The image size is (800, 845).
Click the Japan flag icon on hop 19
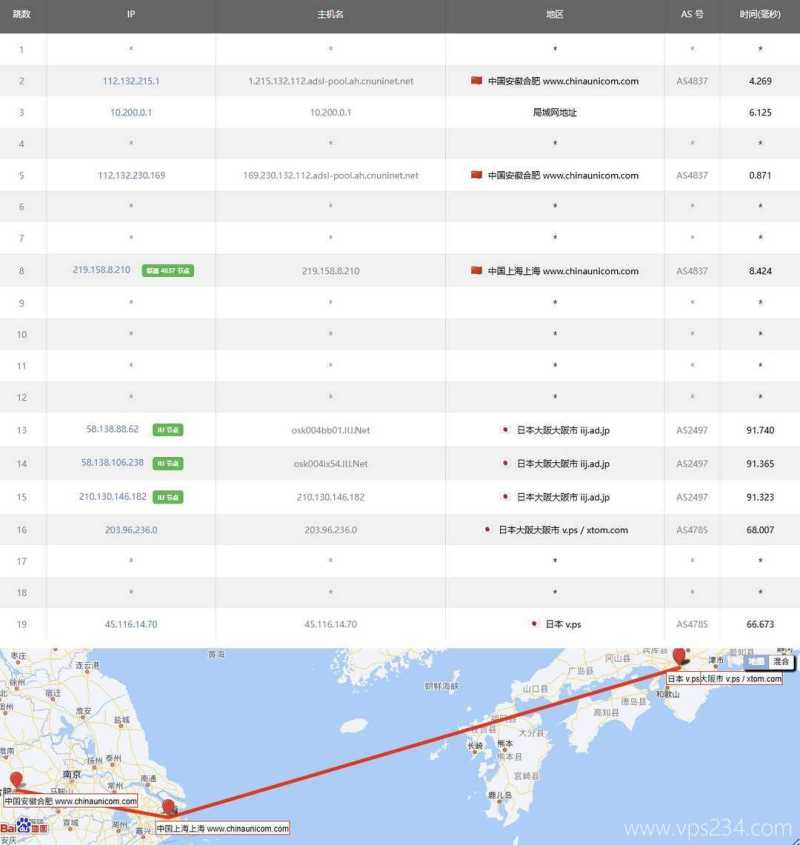(x=536, y=622)
